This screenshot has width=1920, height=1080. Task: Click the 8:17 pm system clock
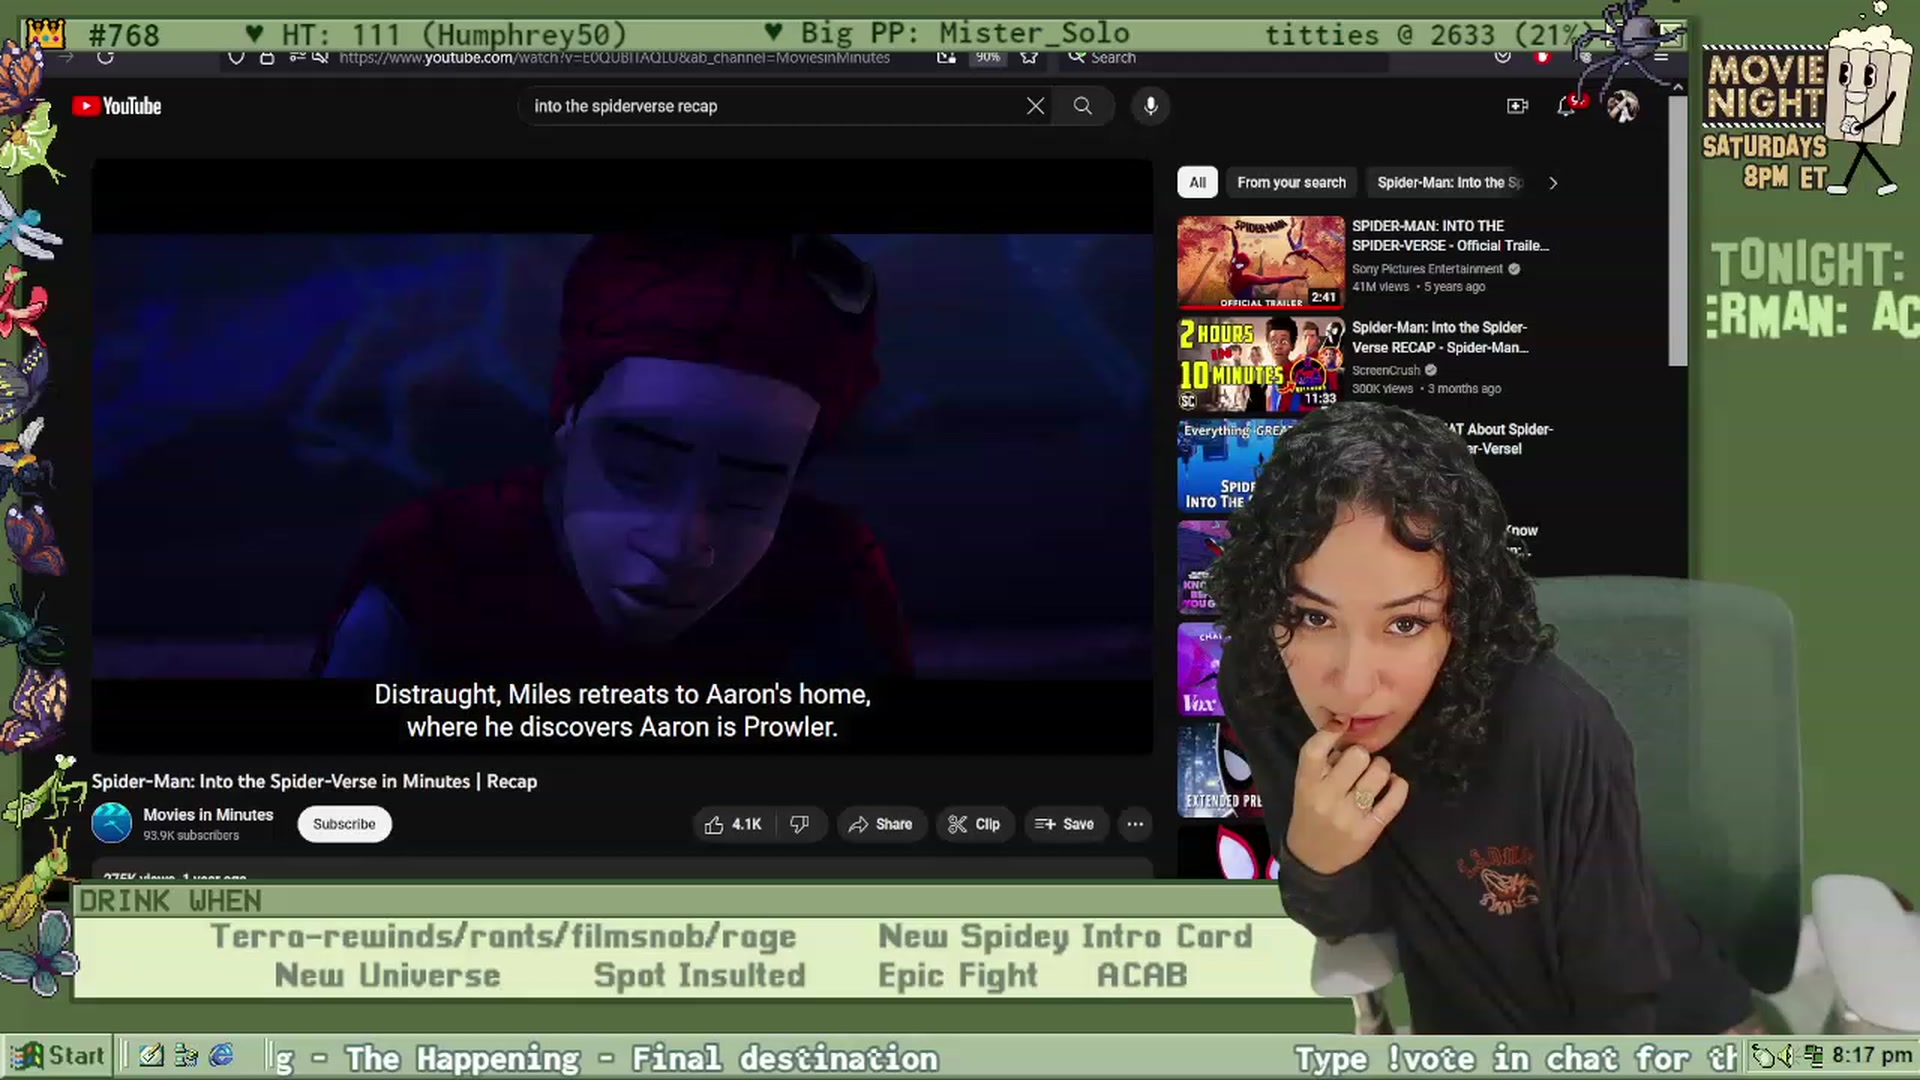(x=1872, y=1056)
